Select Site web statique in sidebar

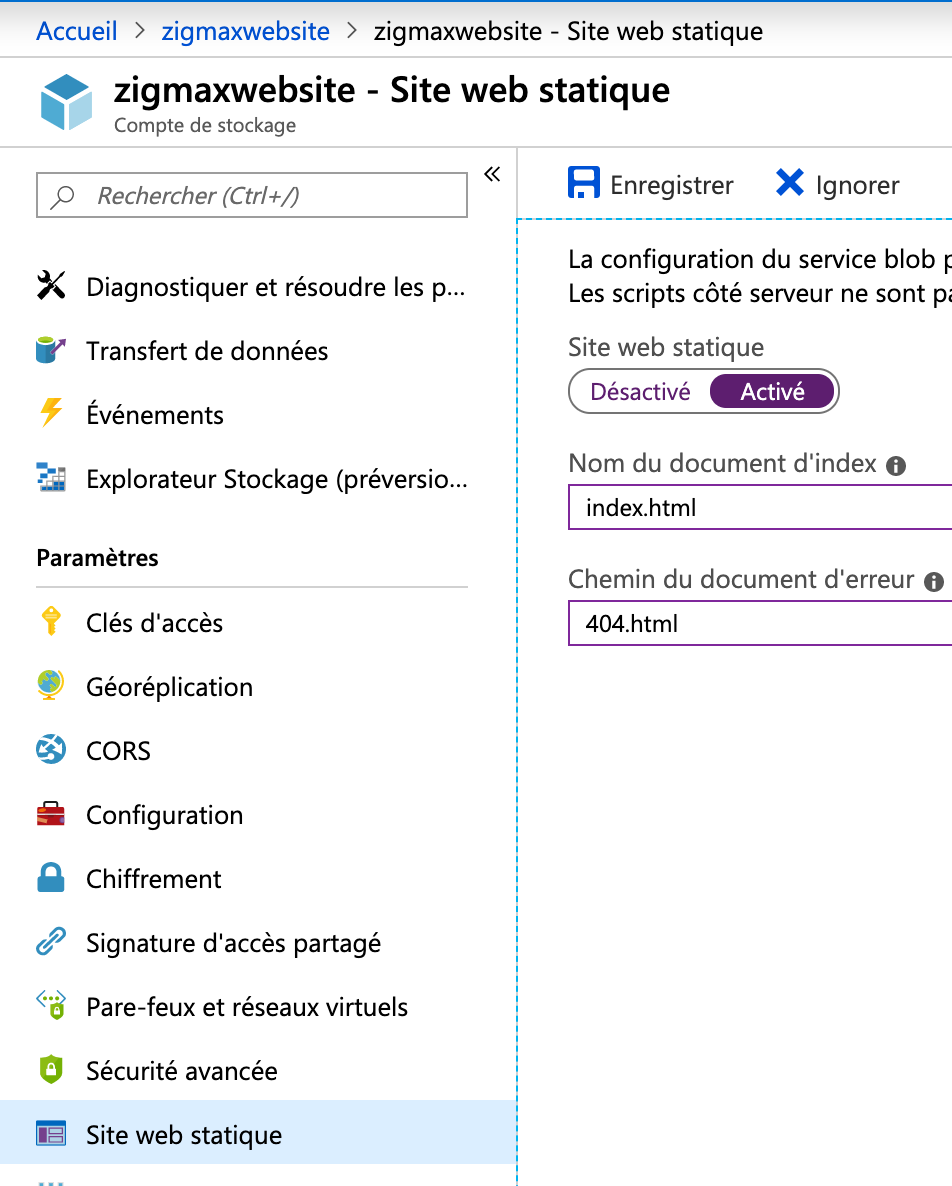coord(183,1134)
